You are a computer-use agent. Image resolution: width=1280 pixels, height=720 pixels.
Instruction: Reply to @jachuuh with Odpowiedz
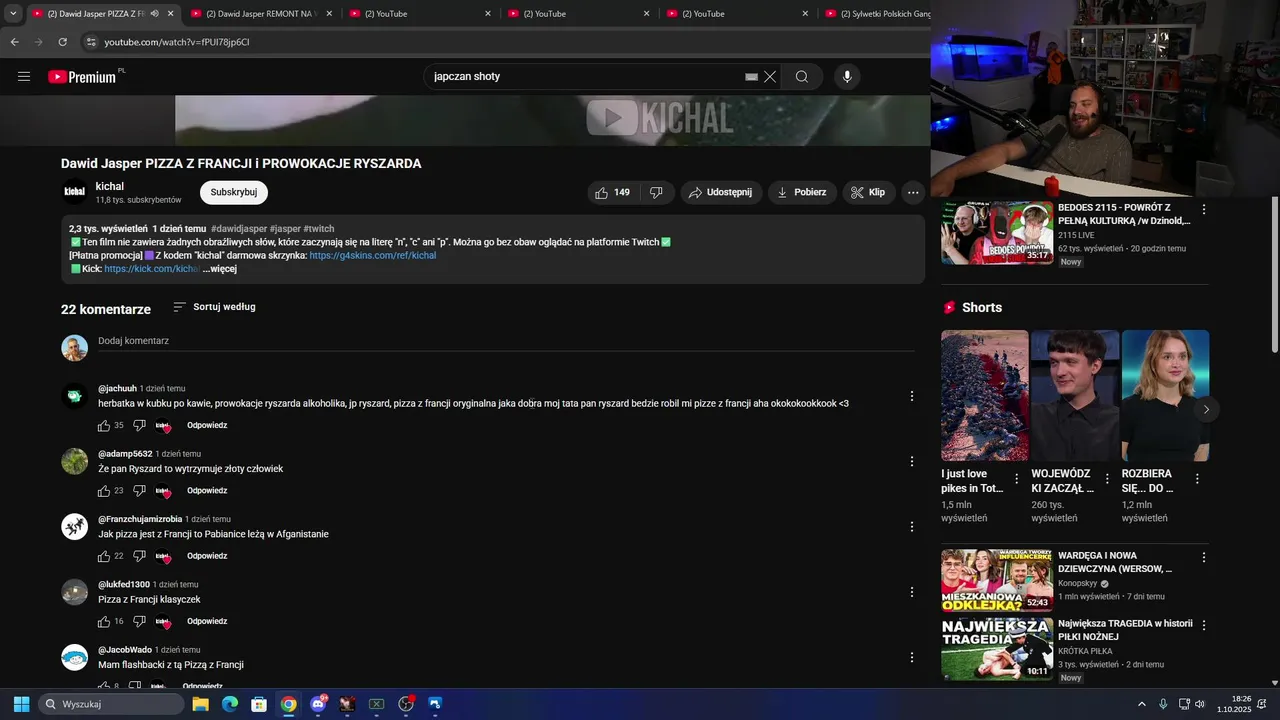(207, 426)
